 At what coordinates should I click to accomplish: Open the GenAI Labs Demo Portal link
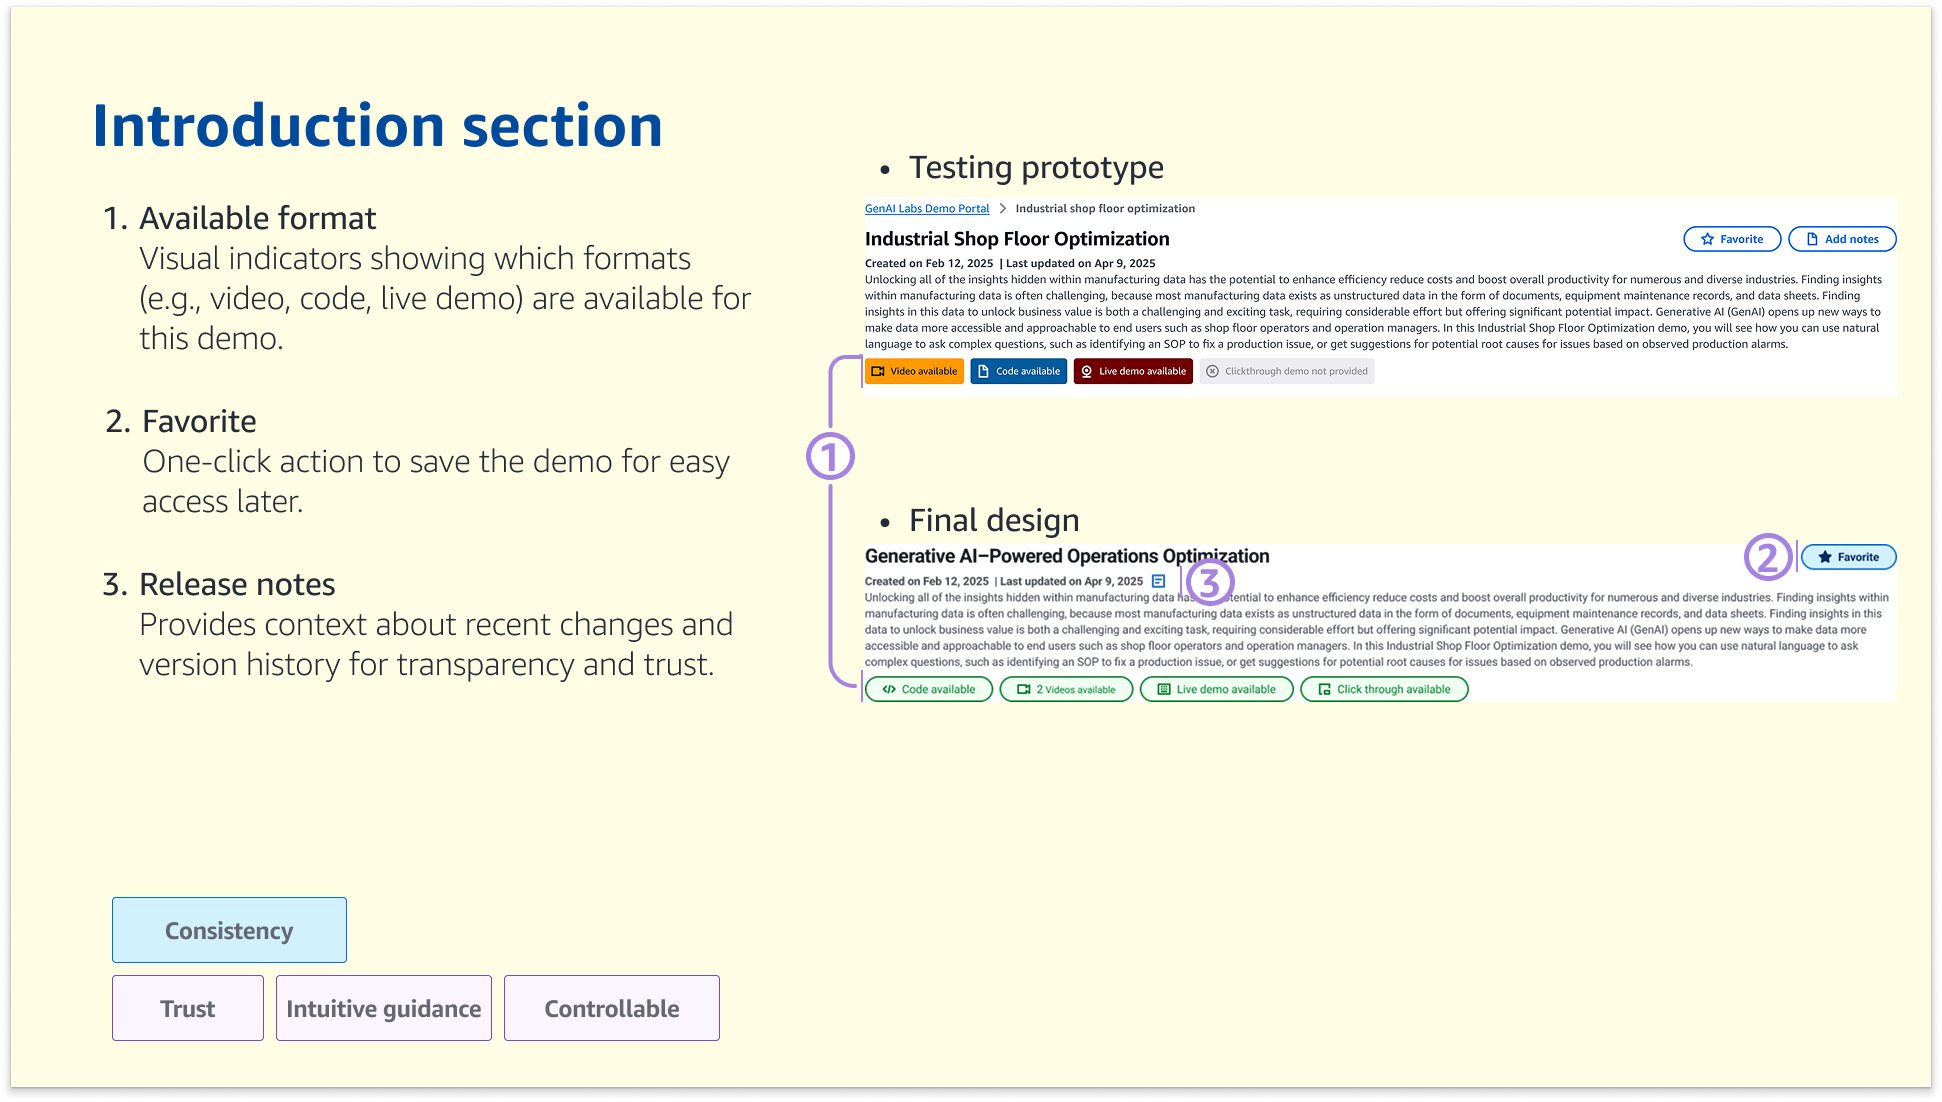[927, 208]
